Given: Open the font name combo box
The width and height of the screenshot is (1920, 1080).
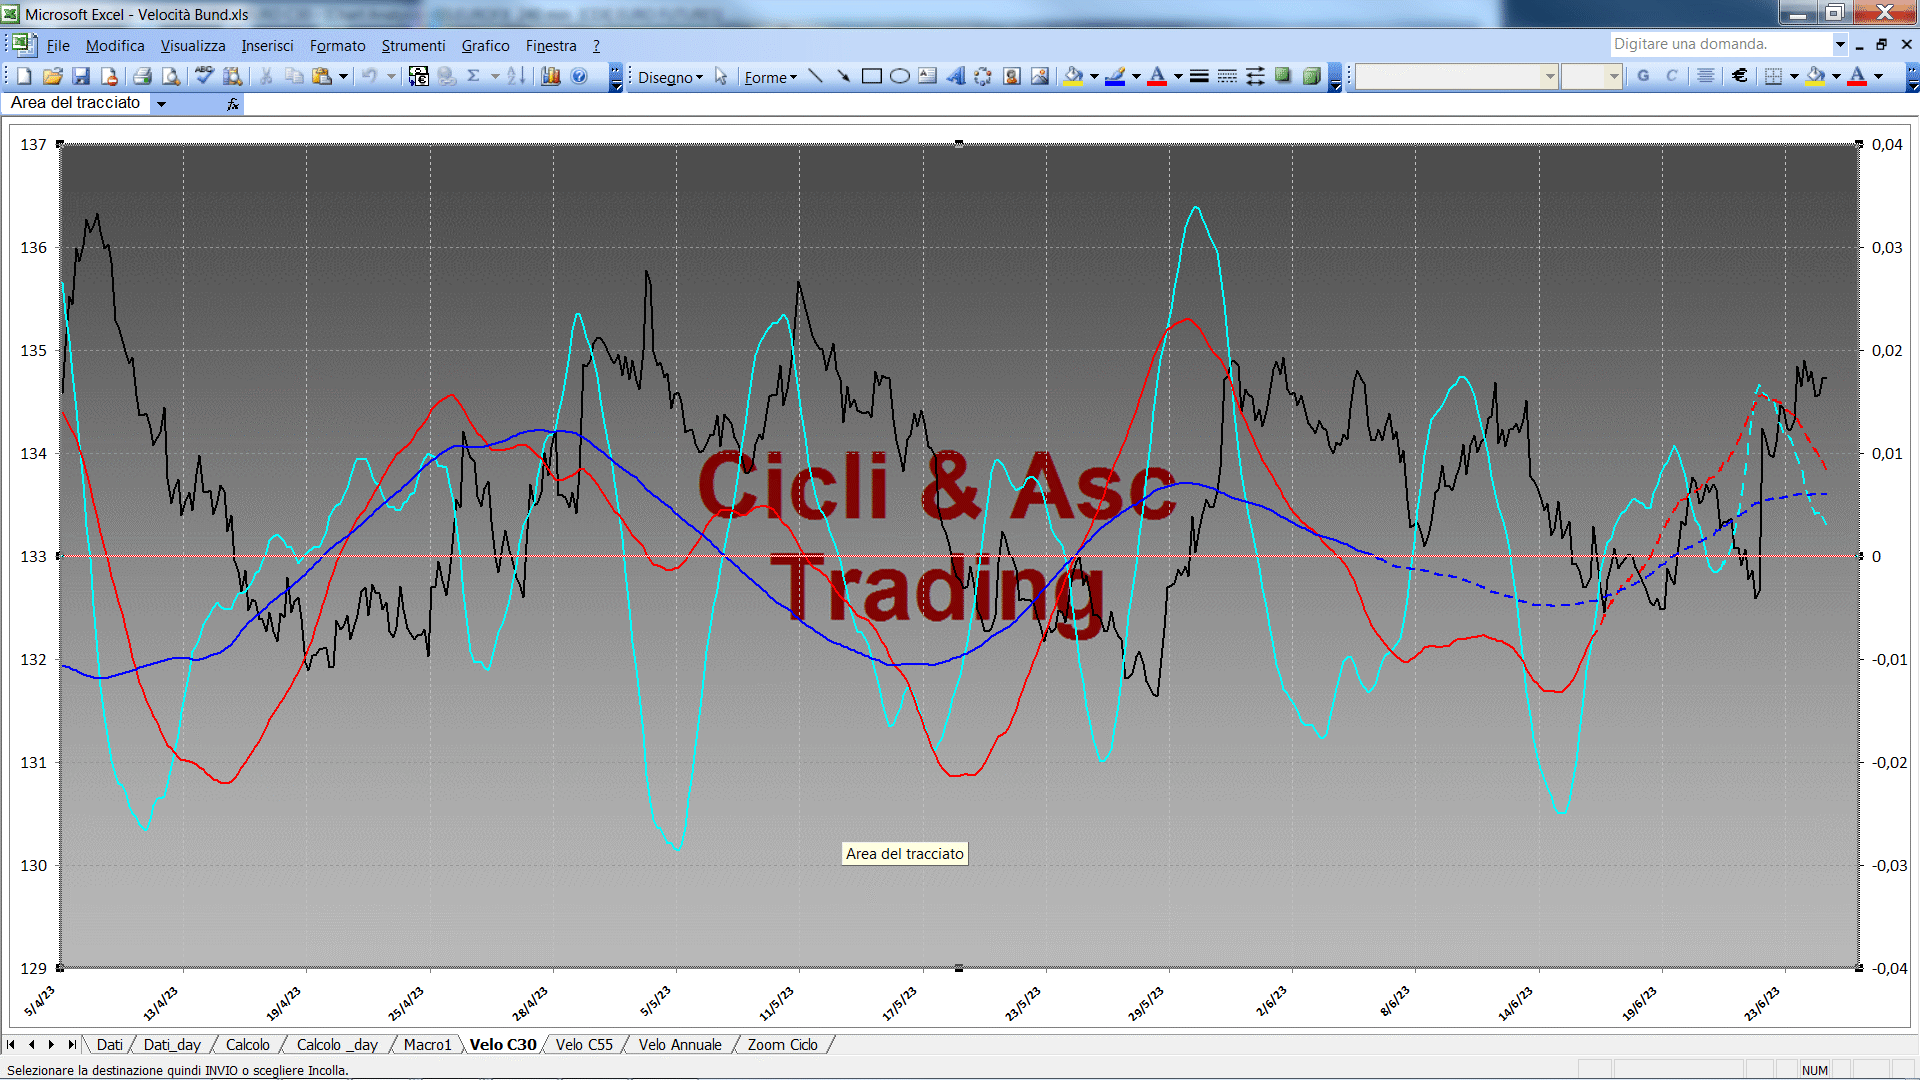Looking at the screenshot, I should pyautogui.click(x=1456, y=76).
